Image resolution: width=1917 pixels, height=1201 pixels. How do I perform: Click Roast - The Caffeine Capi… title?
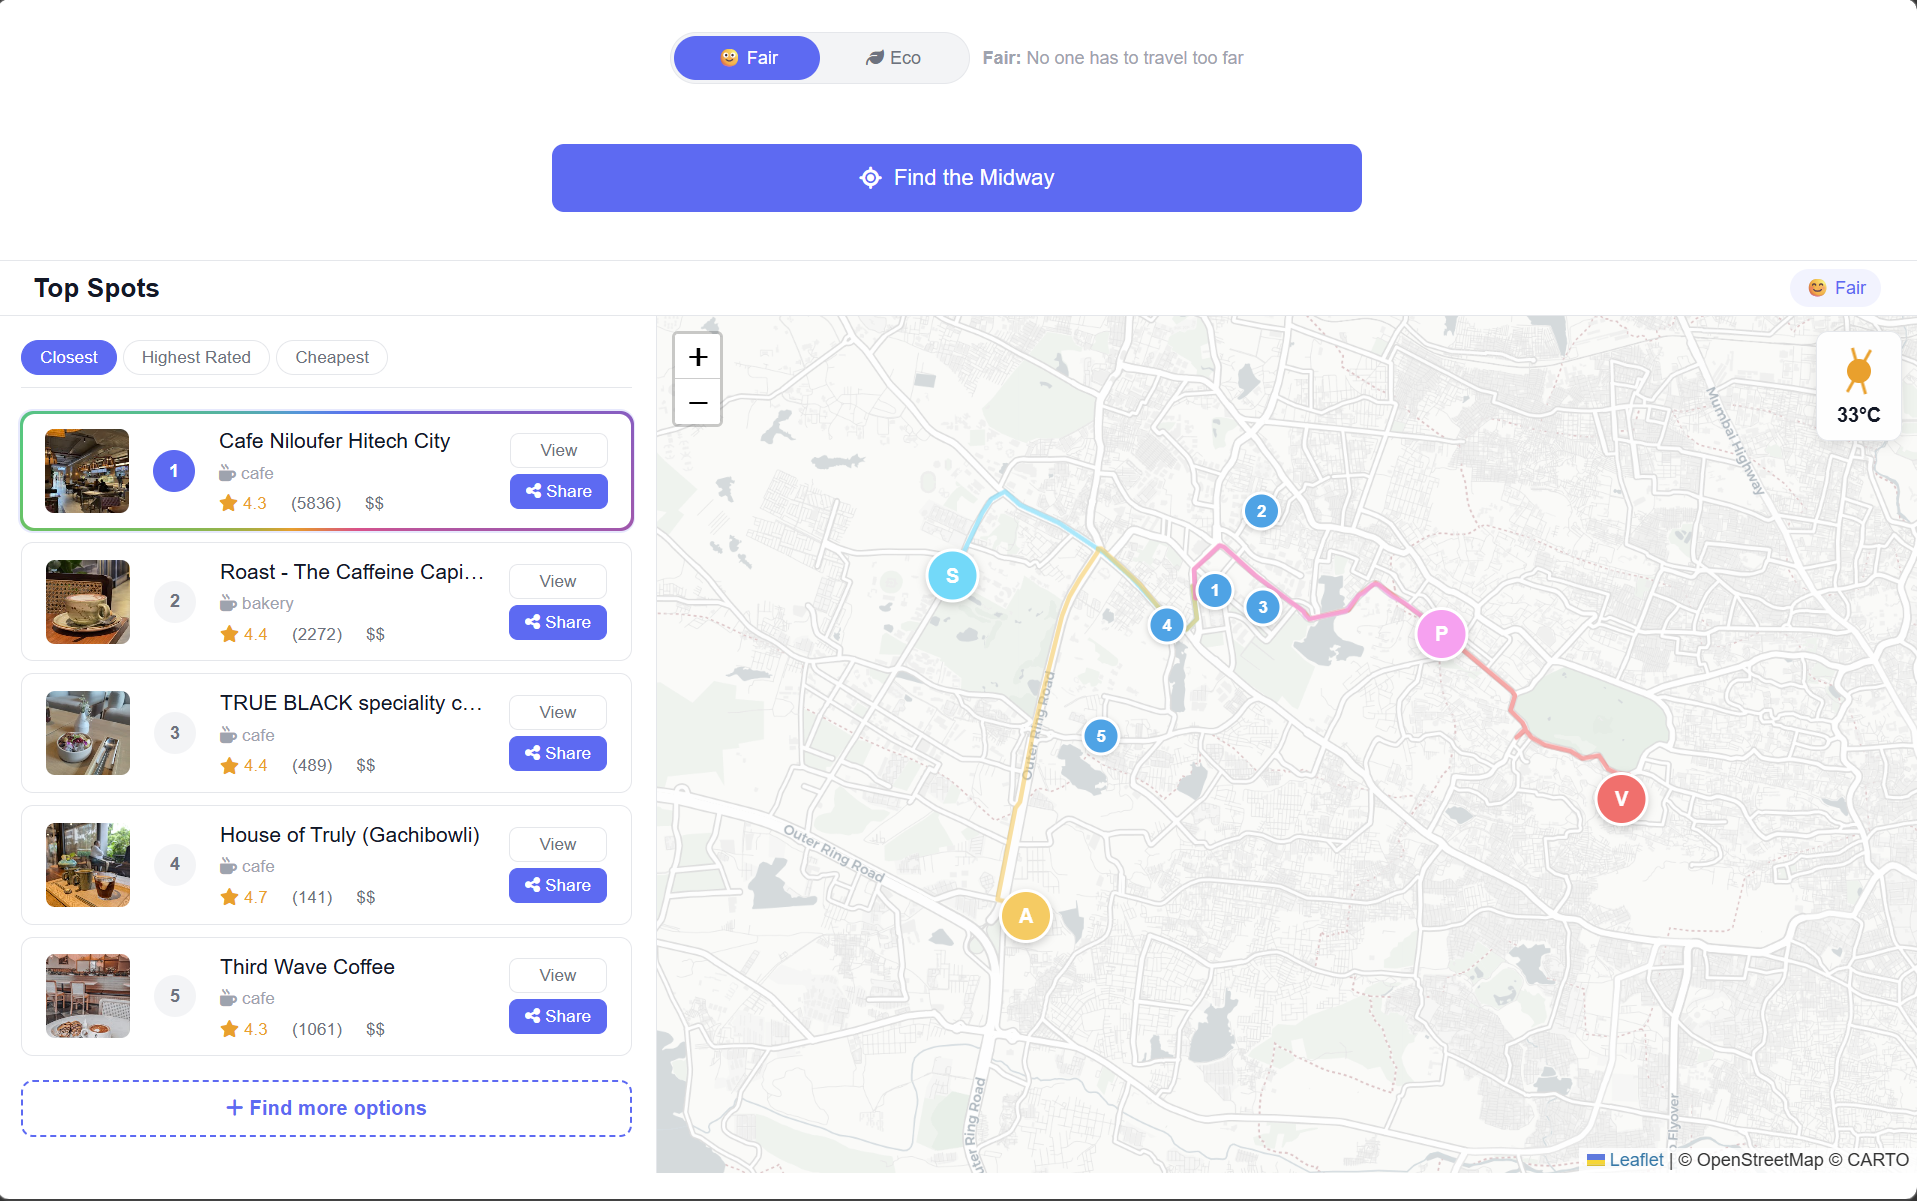[352, 572]
